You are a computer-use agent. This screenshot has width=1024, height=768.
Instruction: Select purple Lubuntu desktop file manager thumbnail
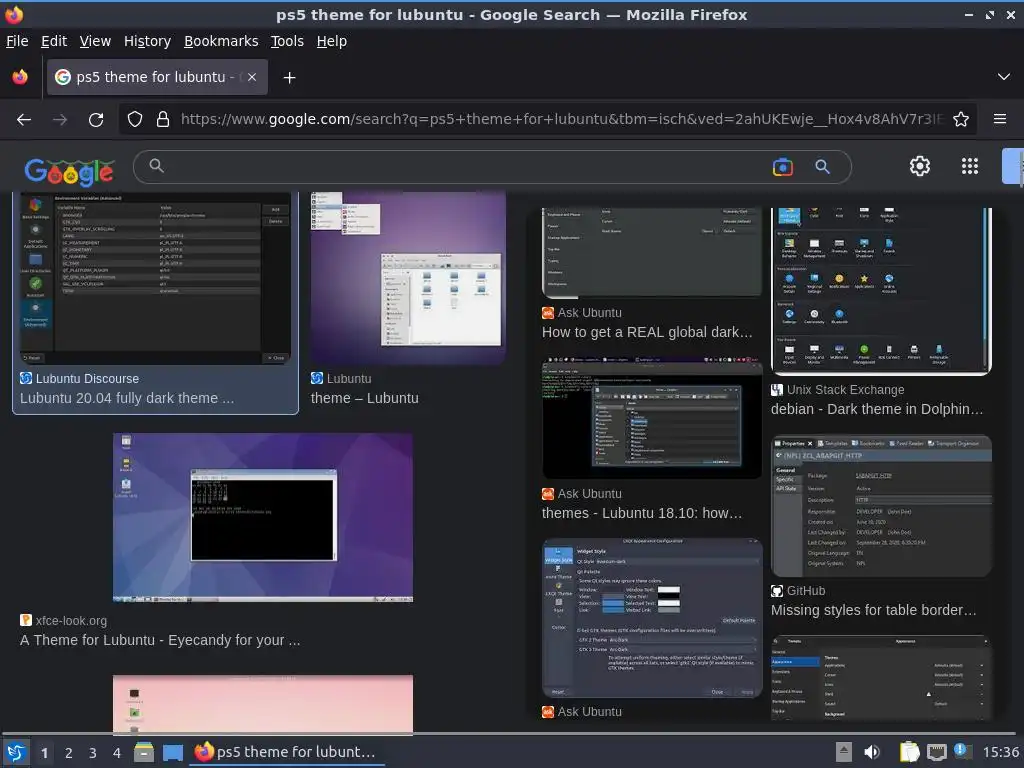(x=408, y=278)
